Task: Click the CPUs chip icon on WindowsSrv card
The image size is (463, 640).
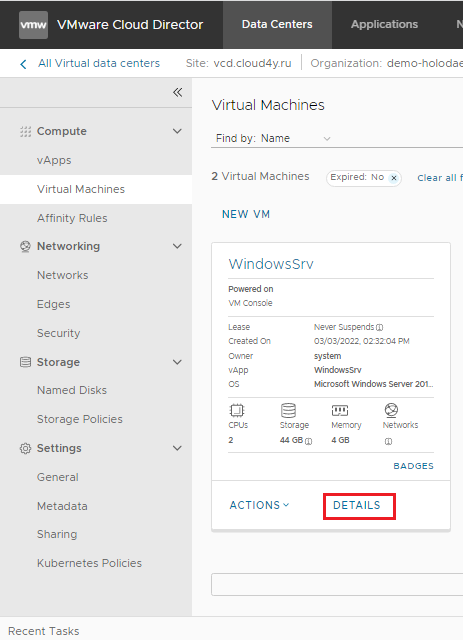Action: click(237, 409)
